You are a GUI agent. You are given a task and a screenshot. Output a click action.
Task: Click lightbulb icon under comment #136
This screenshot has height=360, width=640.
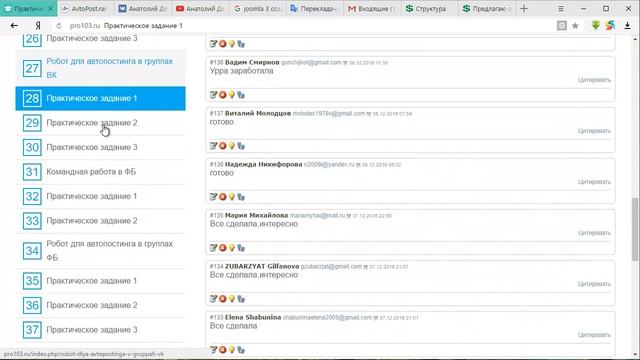(232, 197)
